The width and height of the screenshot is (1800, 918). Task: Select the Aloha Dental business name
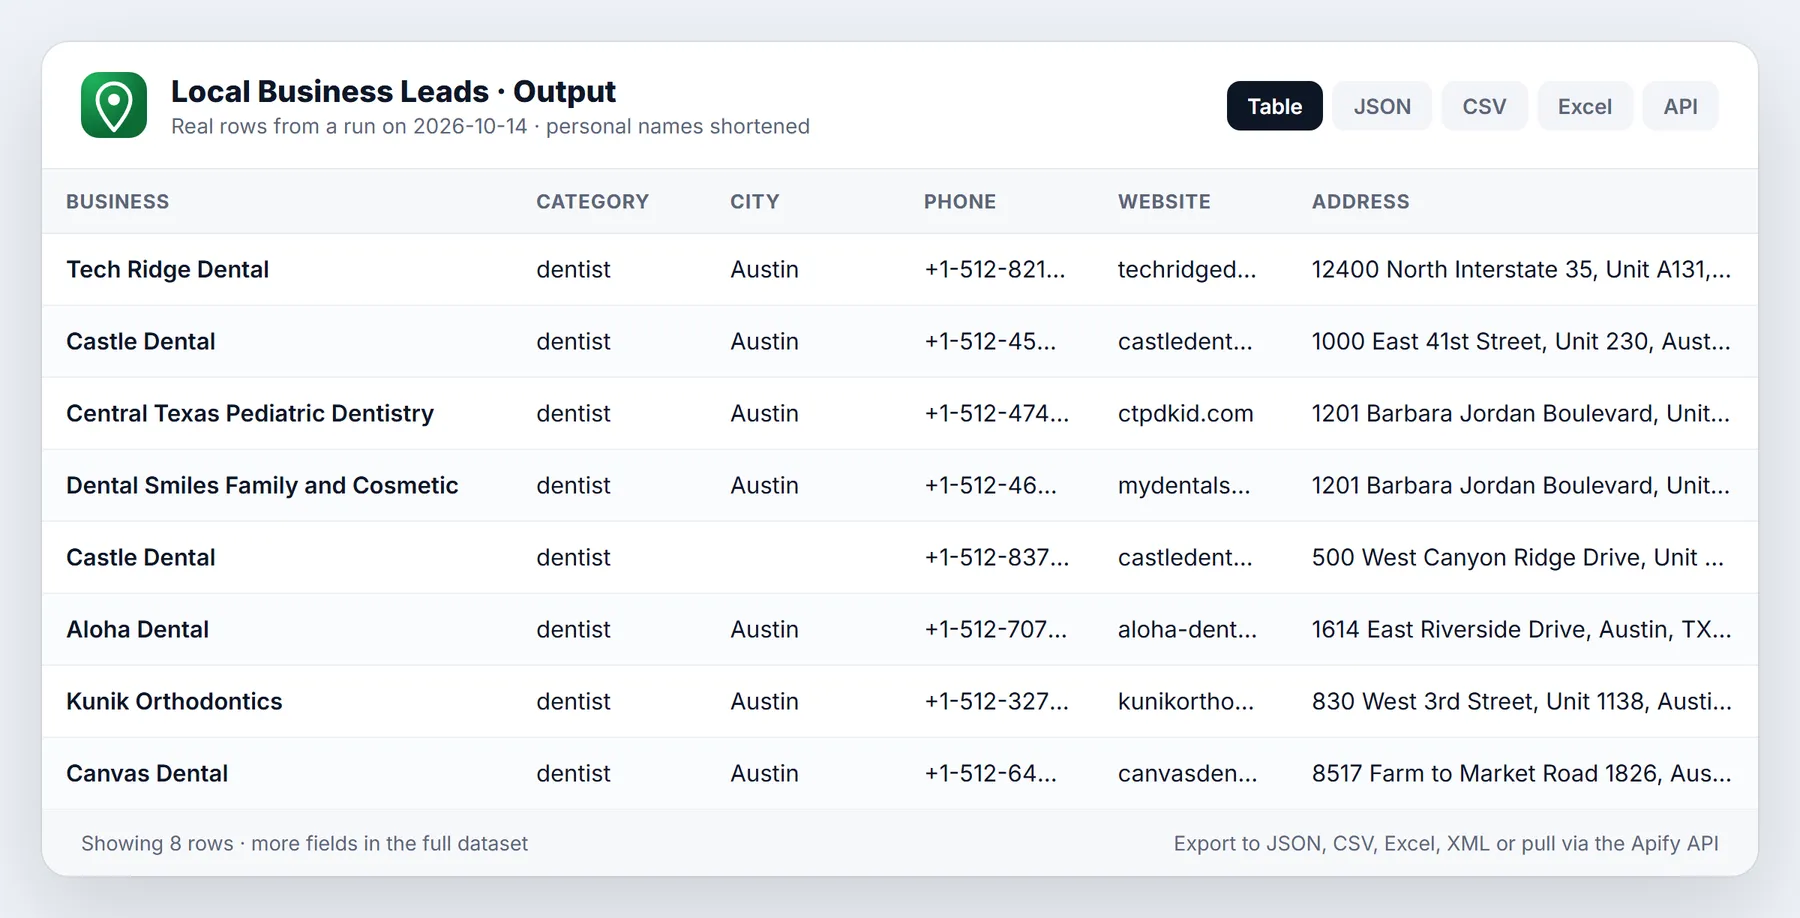tap(138, 630)
